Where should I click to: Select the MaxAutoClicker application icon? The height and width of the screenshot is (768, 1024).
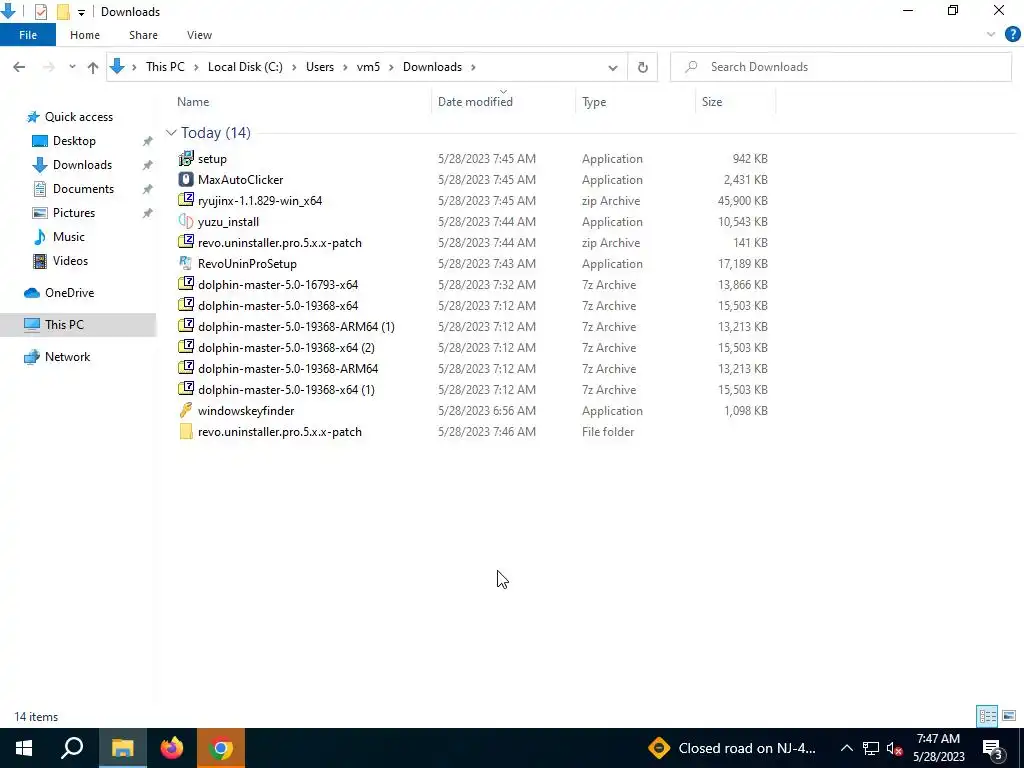pos(186,179)
